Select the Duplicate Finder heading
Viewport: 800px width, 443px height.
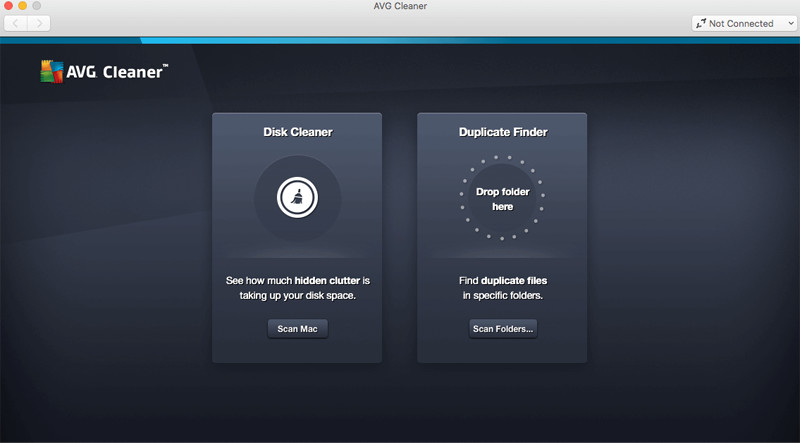coord(502,131)
